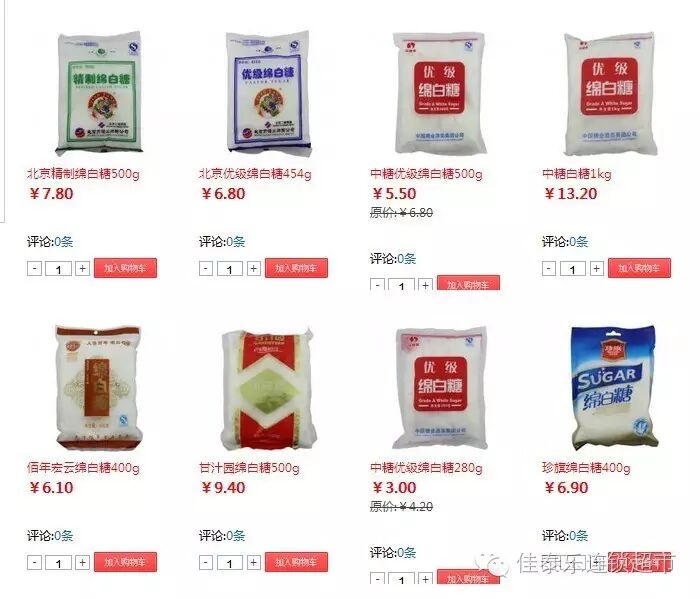This screenshot has width=700, height=599.
Task: Add 北京精制绵白糖500g to cart
Action: tap(125, 268)
